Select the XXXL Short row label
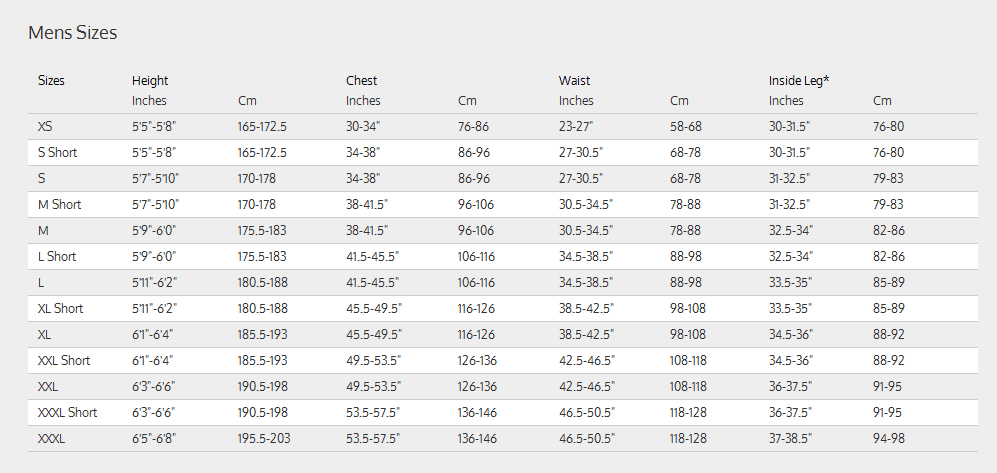 coord(67,413)
